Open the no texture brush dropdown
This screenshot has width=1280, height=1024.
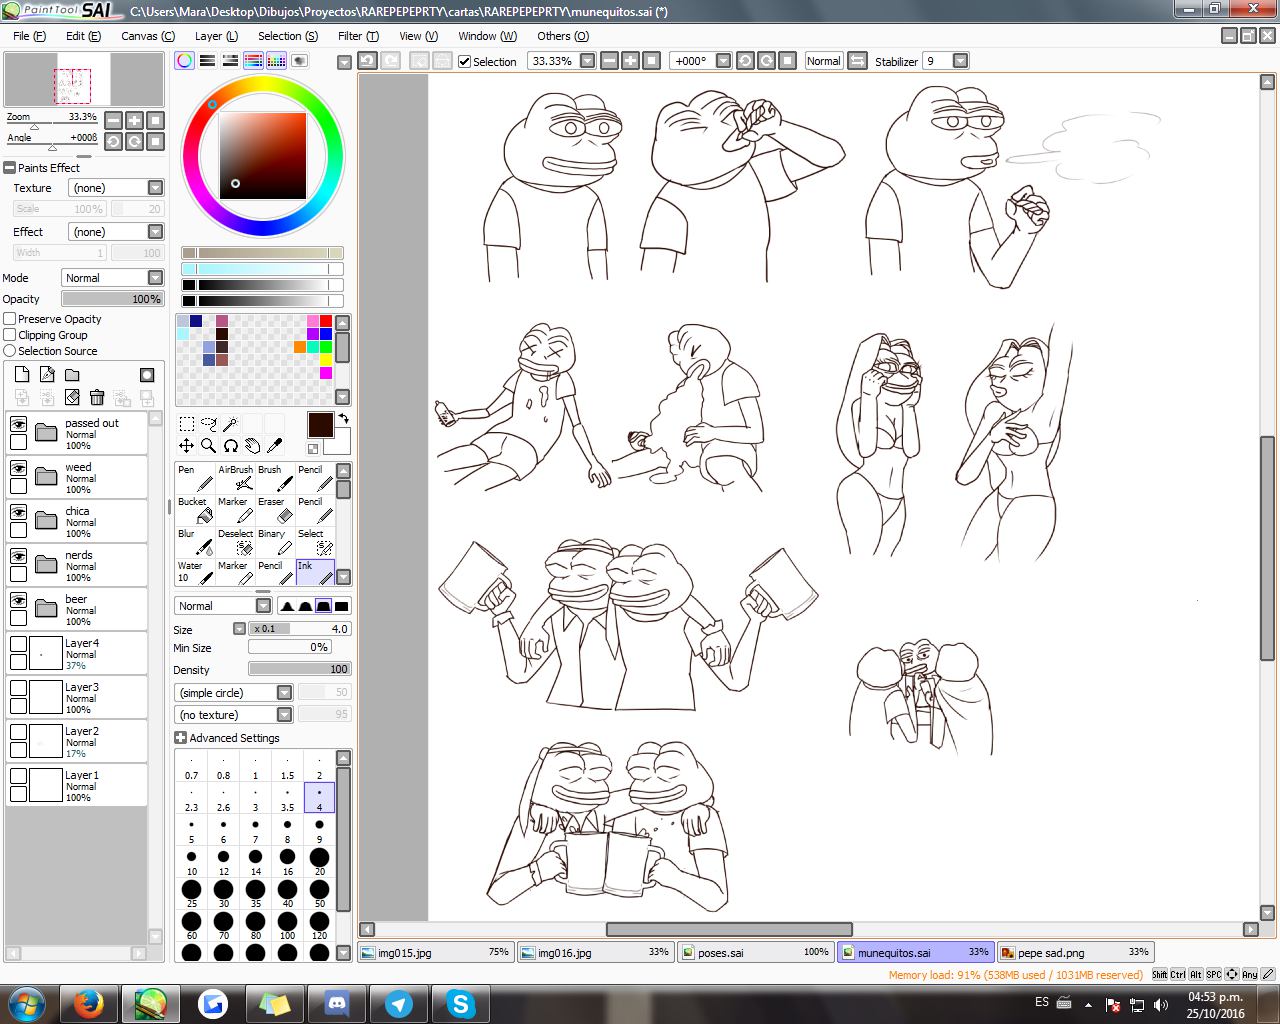pyautogui.click(x=284, y=715)
